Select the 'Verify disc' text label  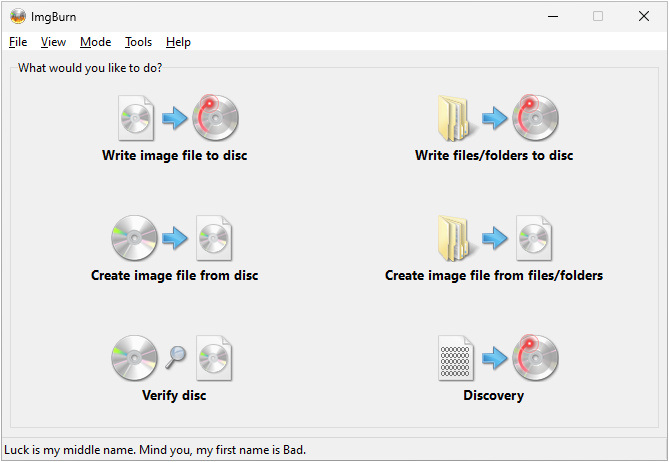pos(174,395)
